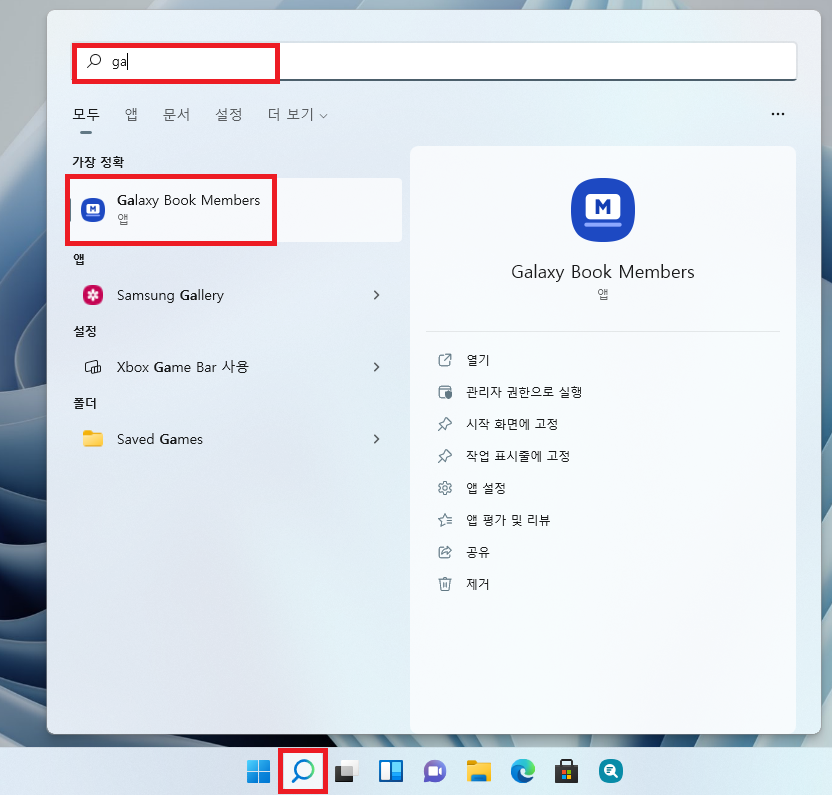Select the 모두 filter tab
The height and width of the screenshot is (795, 832).
tap(86, 114)
